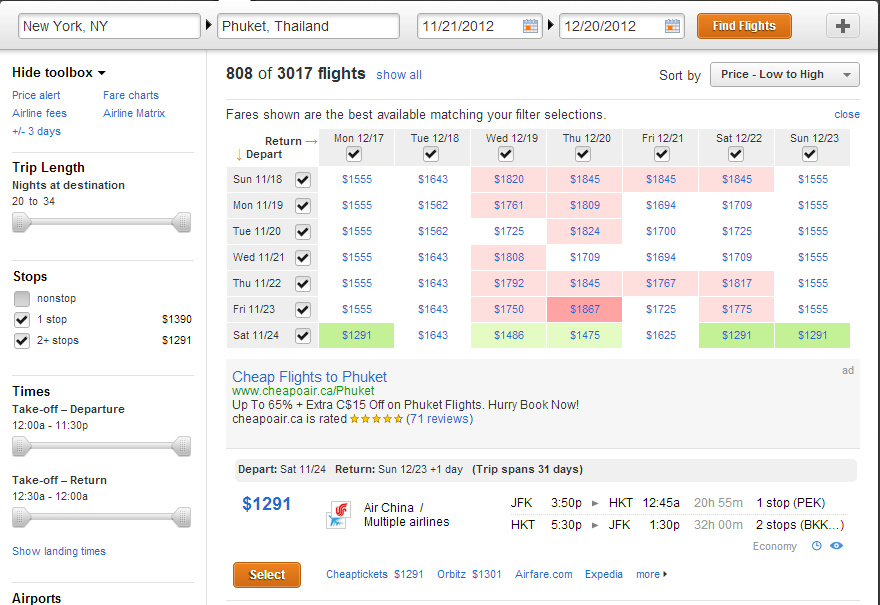Click the +/- 3 days link
Viewport: 880px width, 605px height.
click(36, 131)
